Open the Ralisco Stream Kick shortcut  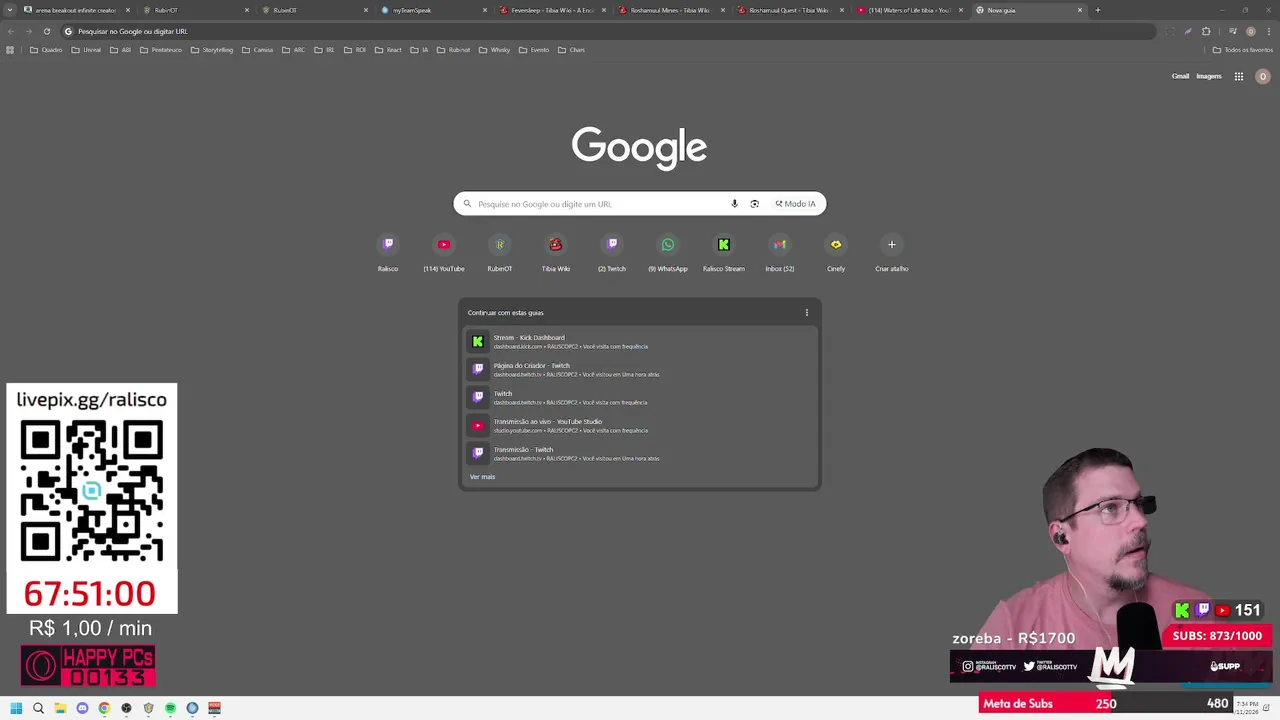[724, 252]
